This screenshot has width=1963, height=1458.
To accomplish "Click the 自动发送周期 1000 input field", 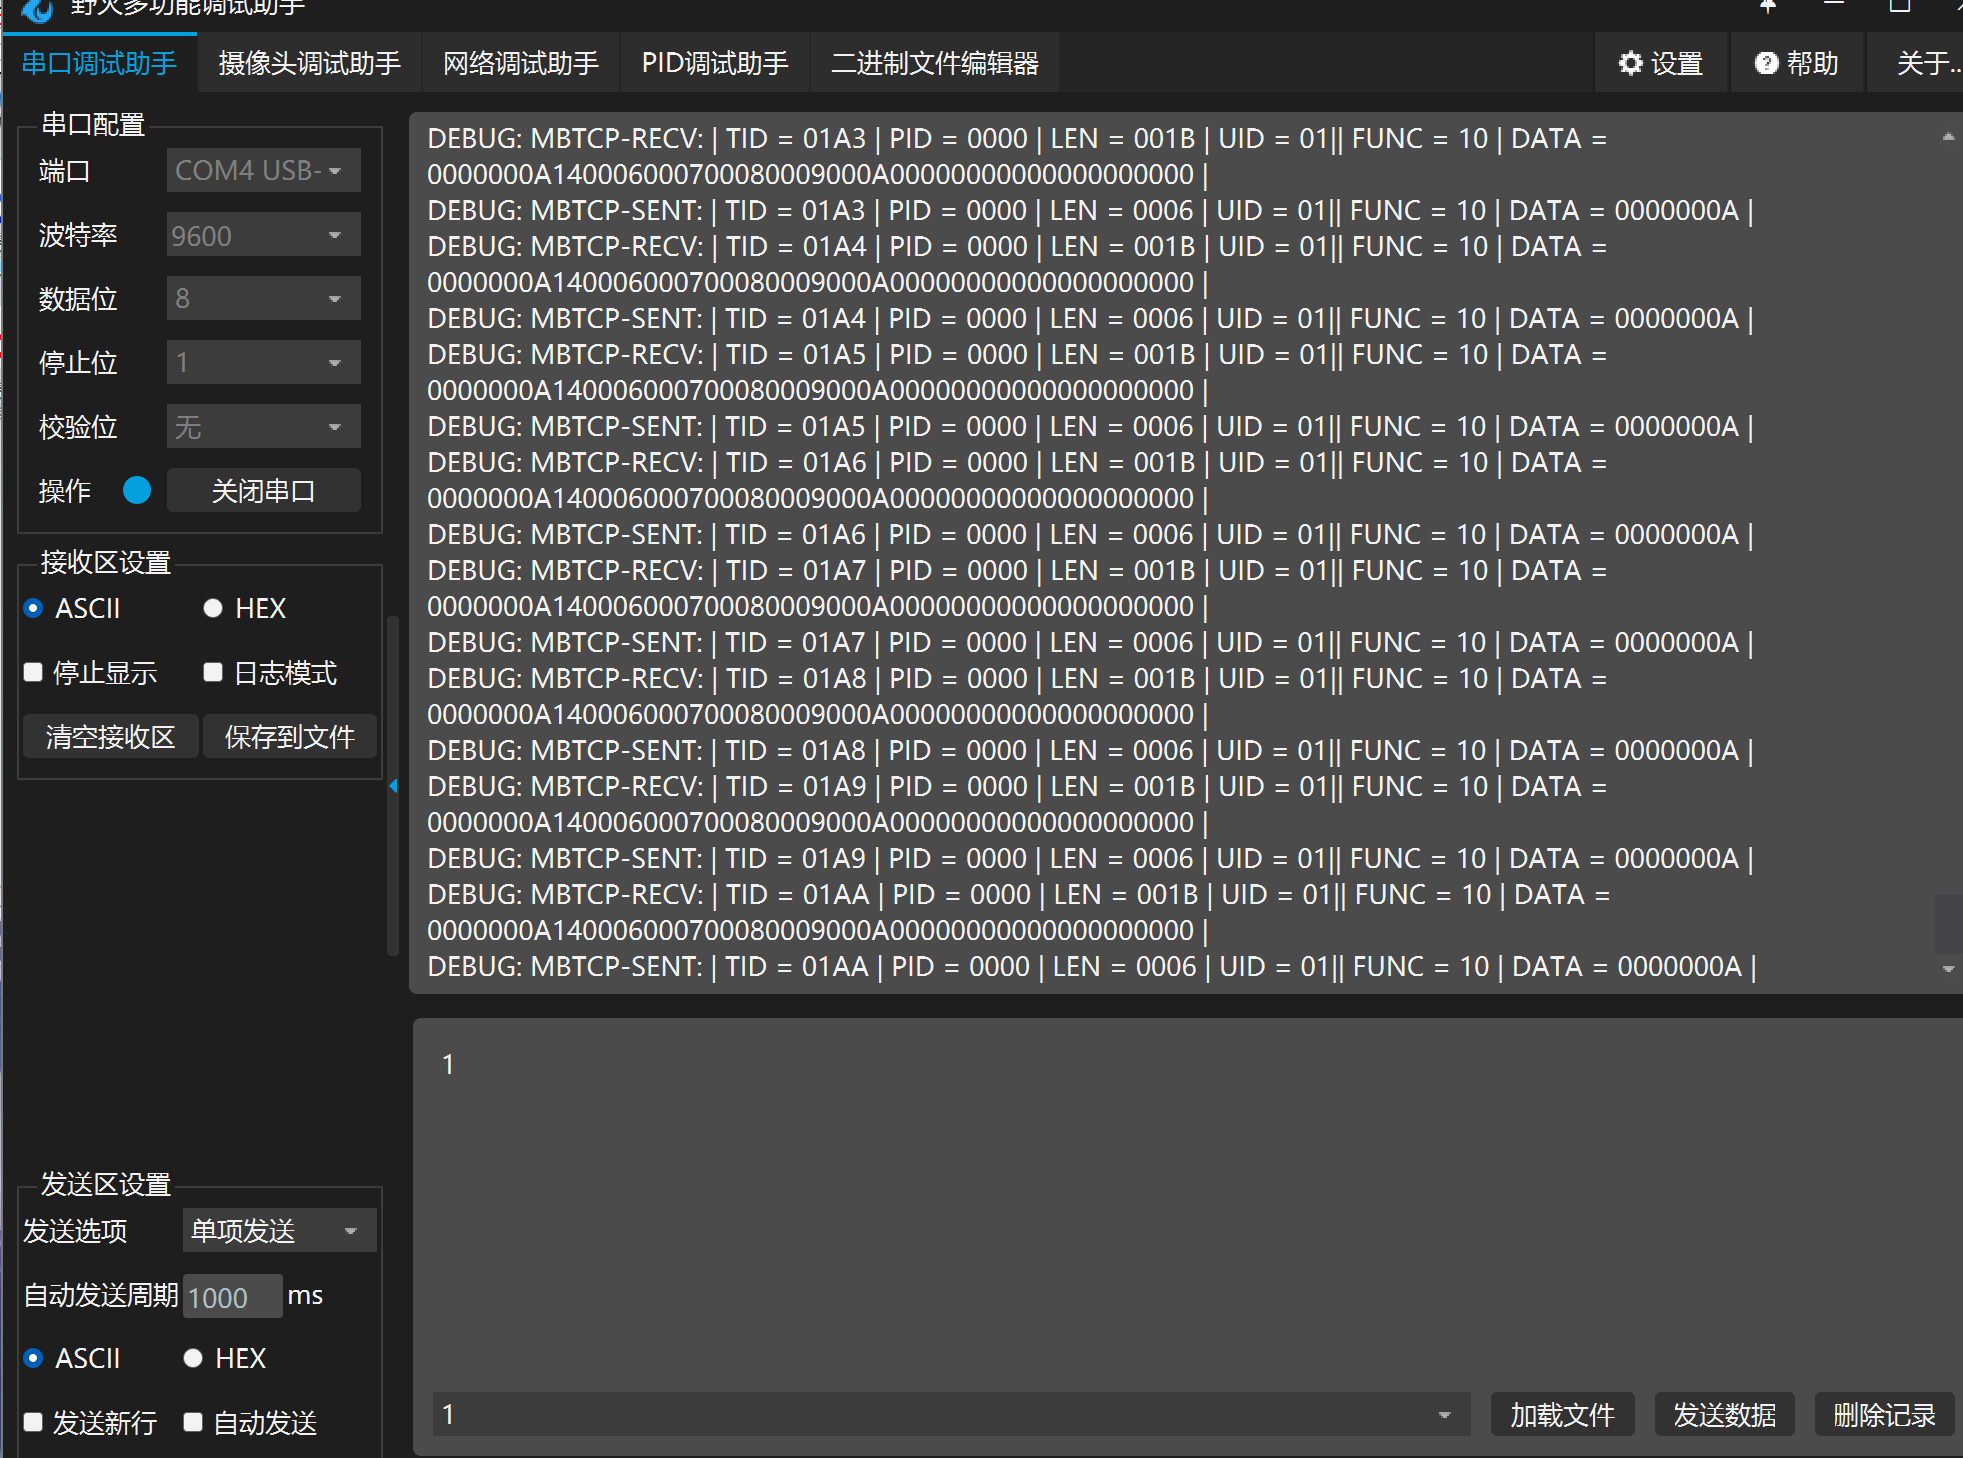I will tap(232, 1297).
